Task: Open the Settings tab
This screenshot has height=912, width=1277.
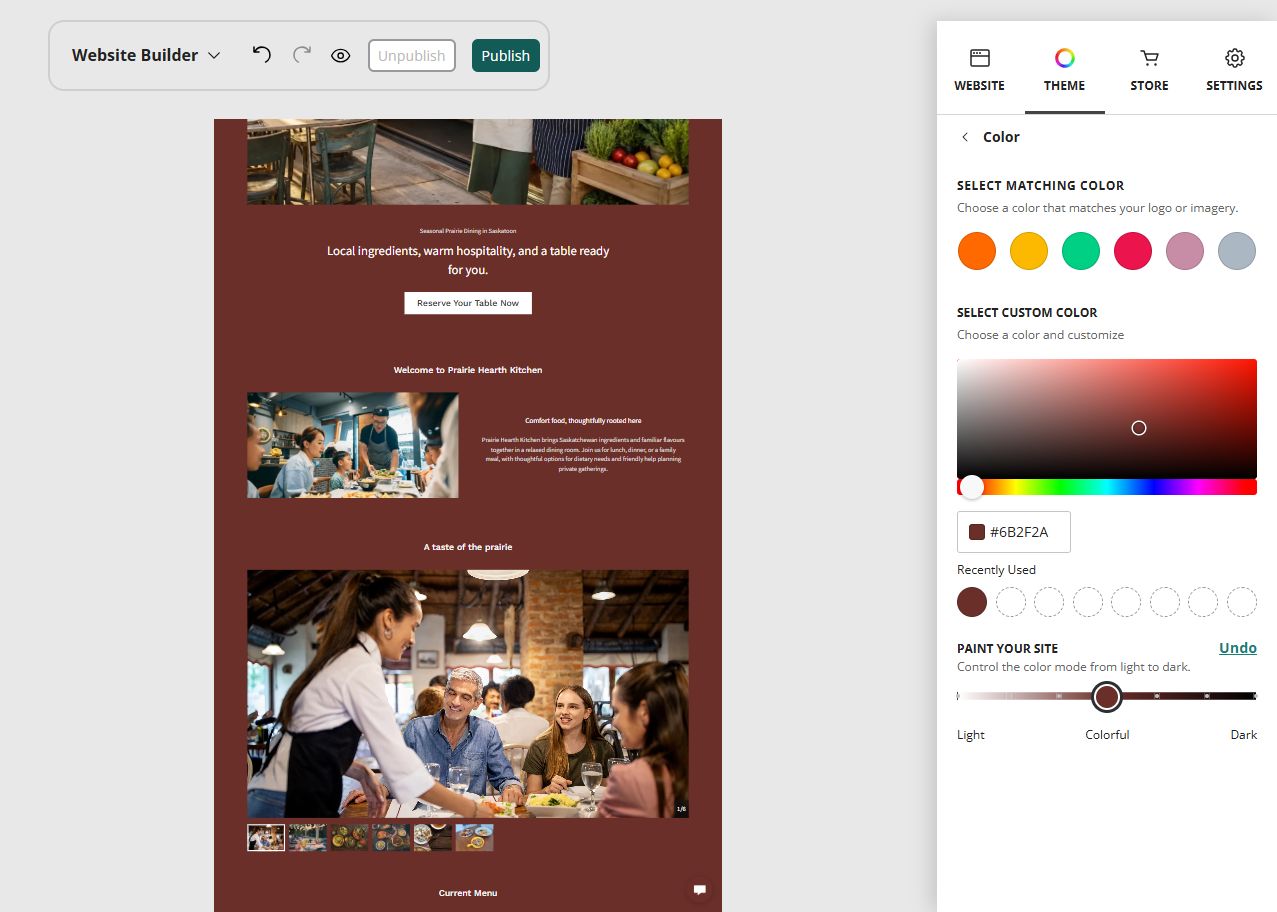Action: 1235,70
